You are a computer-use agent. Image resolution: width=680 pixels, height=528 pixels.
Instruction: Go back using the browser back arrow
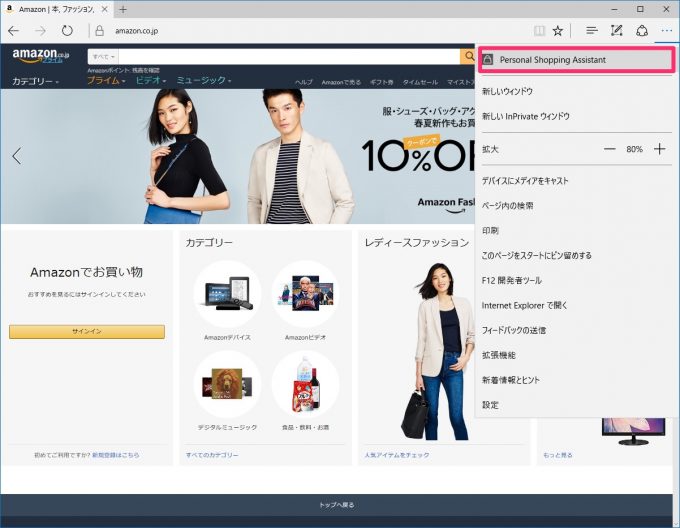pyautogui.click(x=14, y=31)
